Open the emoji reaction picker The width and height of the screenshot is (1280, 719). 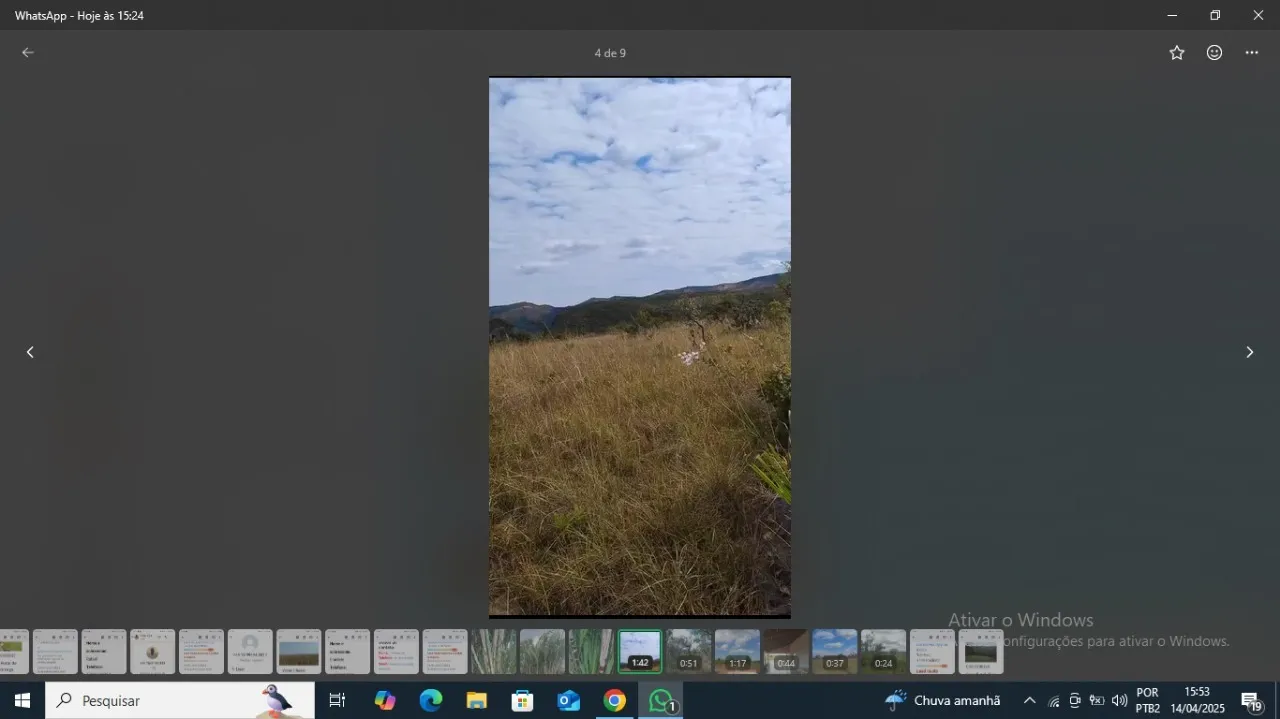click(x=1214, y=53)
